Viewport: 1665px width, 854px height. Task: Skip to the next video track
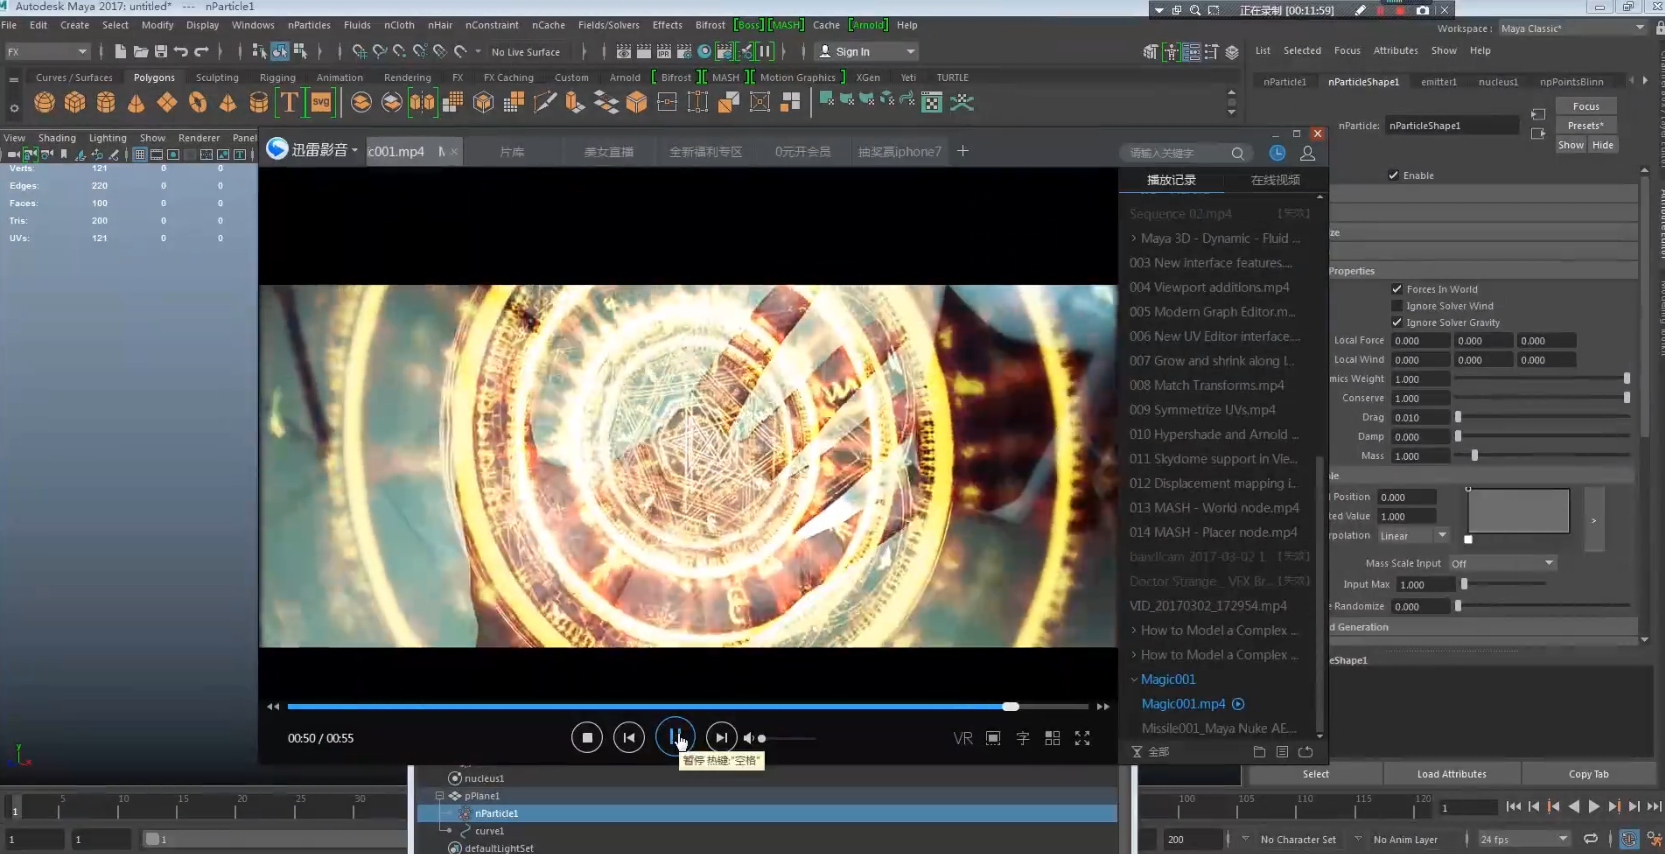click(721, 738)
